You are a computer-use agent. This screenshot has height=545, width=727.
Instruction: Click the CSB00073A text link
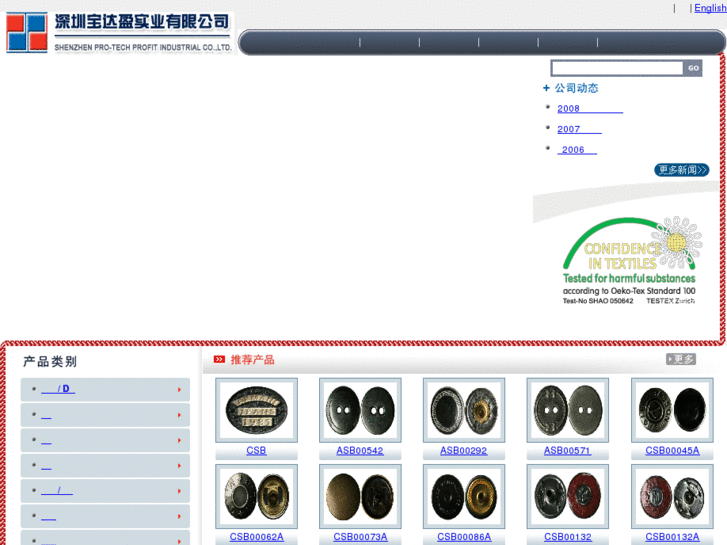(x=360, y=537)
